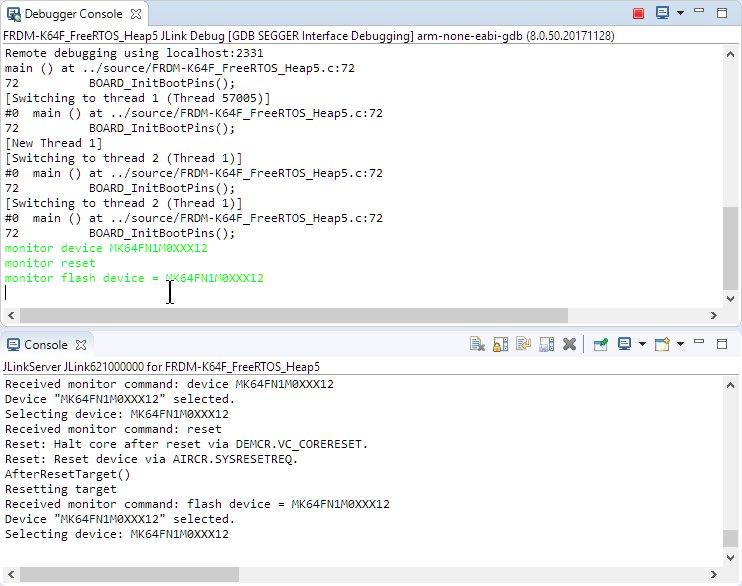Switch to the Console tab
This screenshot has width=742, height=586.
45,344
